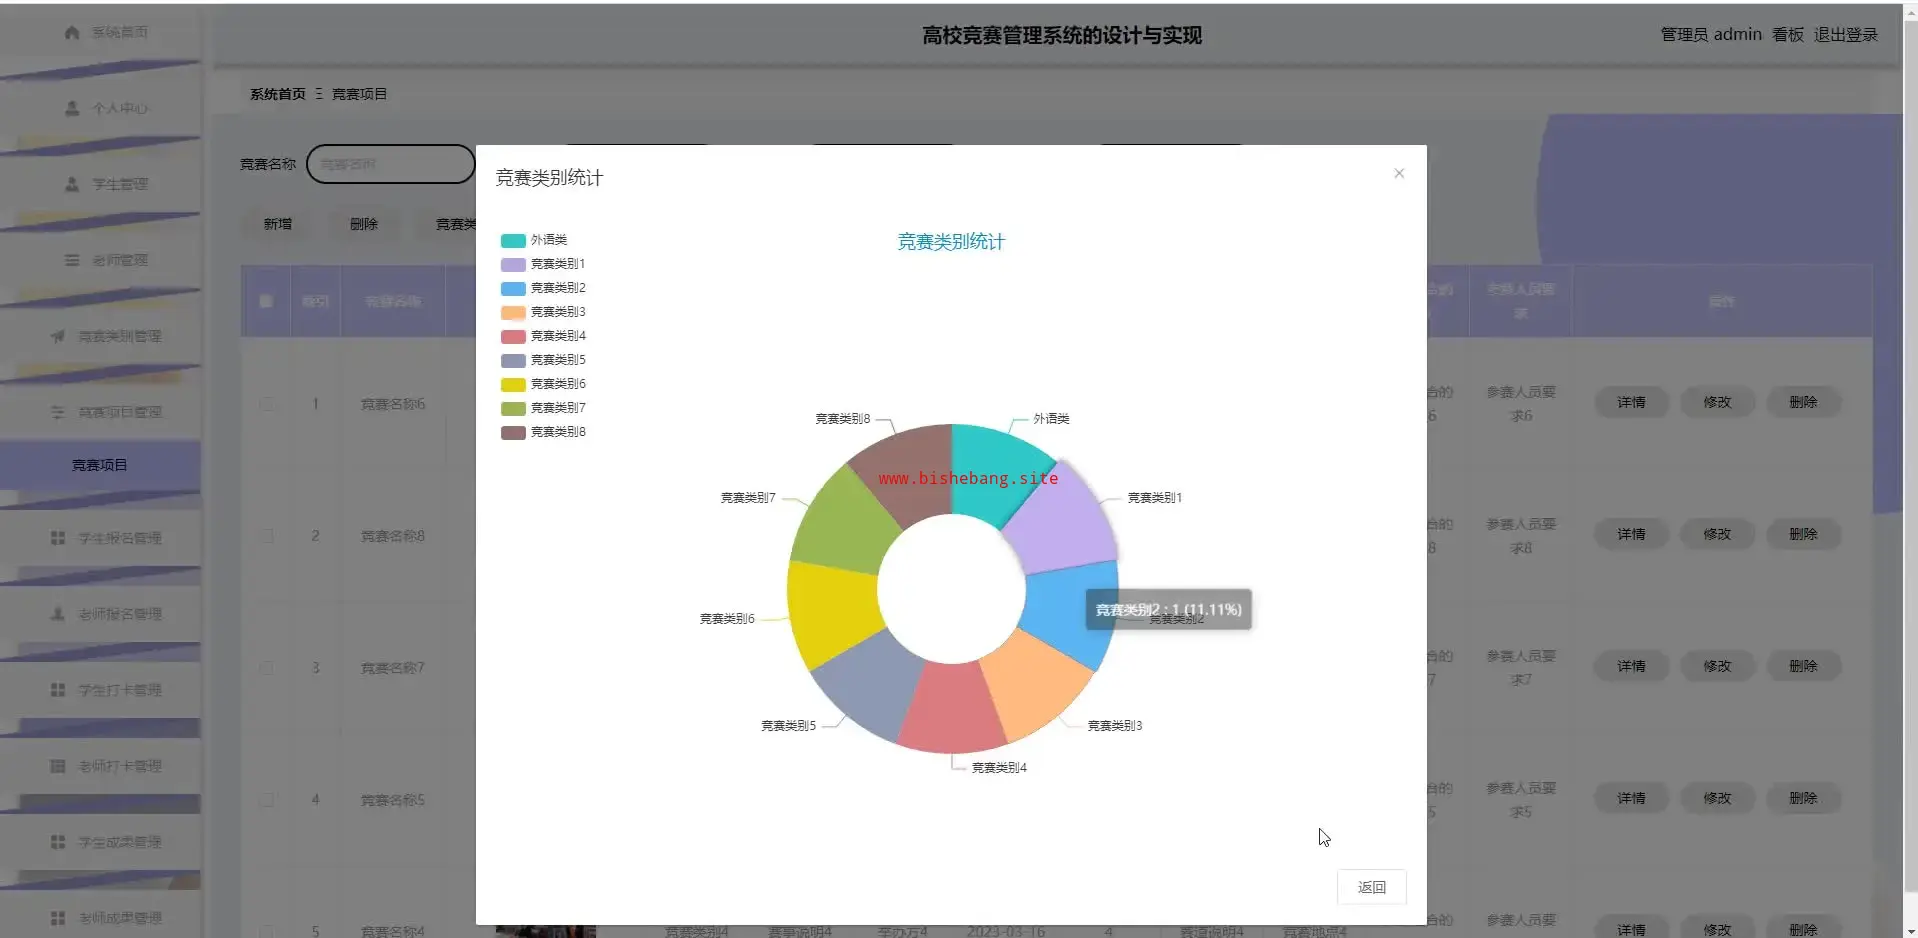Toggle the 竞赛类别3 legend entry
Viewport: 1918px width, 938px height.
[543, 312]
